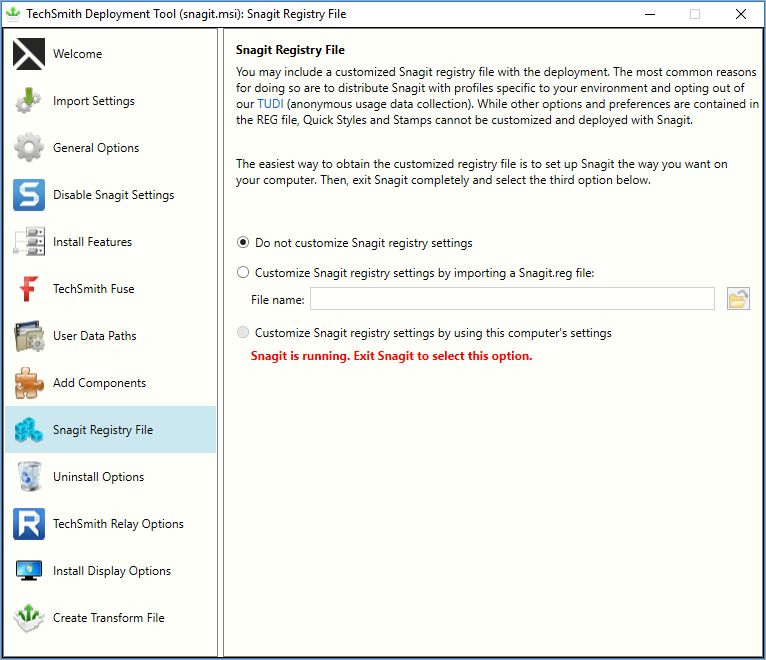The image size is (766, 660).
Task: Click the Uninstall Options recycle bin icon
Action: coord(29,476)
